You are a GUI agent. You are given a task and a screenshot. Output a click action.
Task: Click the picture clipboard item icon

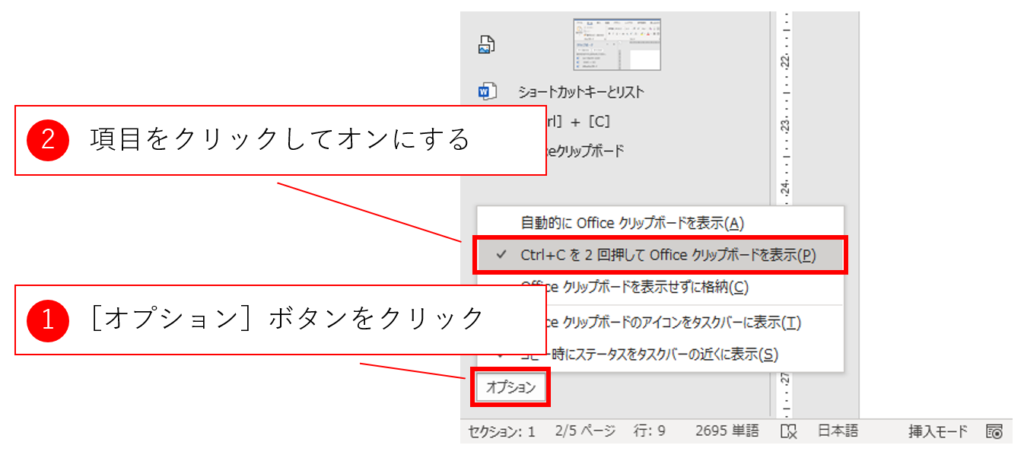pos(487,45)
